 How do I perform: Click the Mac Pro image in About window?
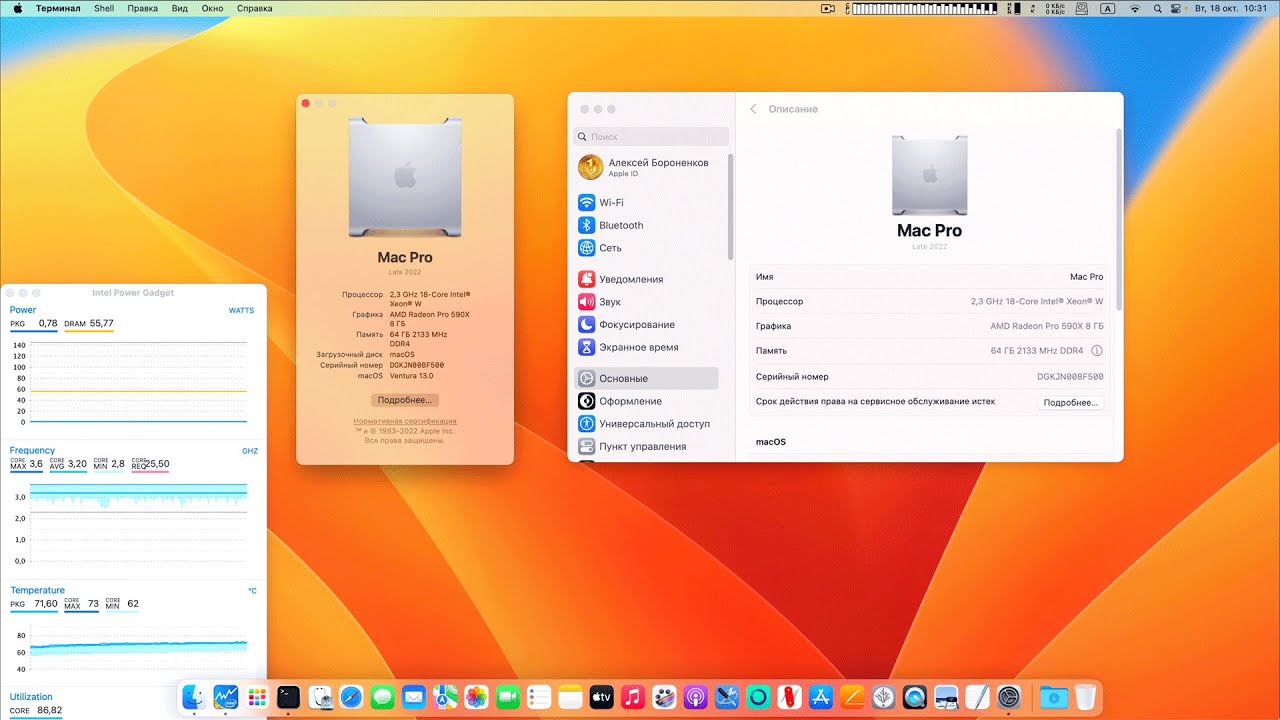click(405, 177)
